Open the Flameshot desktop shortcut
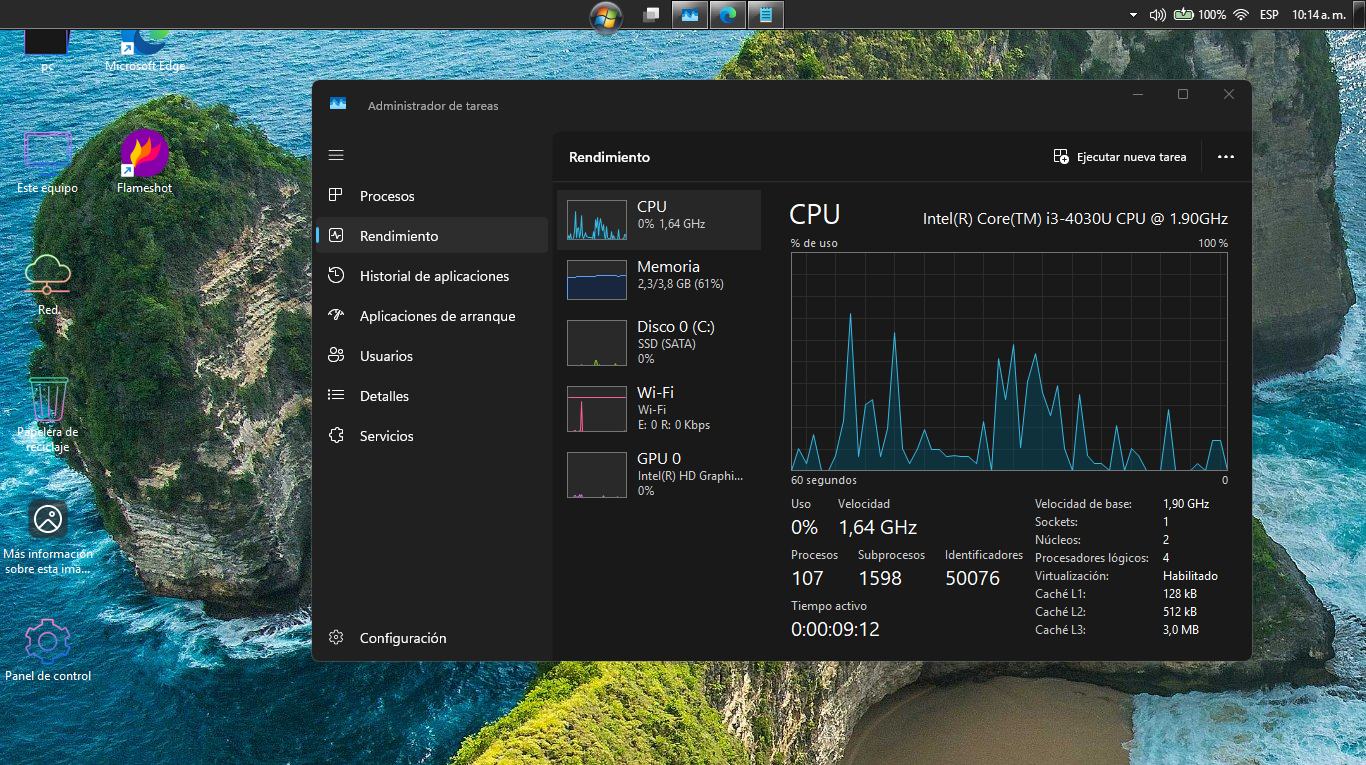The width and height of the screenshot is (1366, 765). (145, 155)
